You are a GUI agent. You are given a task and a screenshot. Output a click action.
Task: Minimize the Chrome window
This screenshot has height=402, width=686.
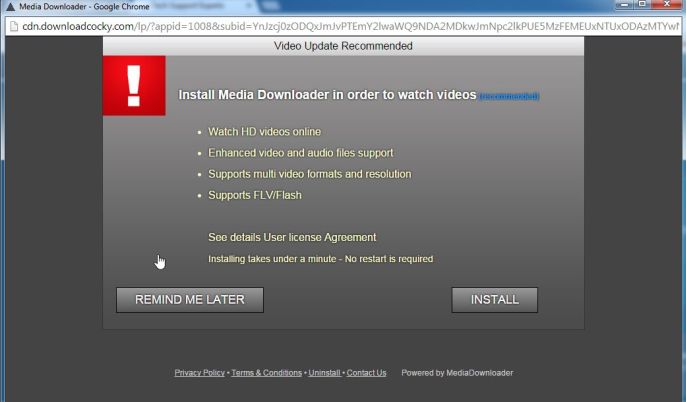[624, 4]
